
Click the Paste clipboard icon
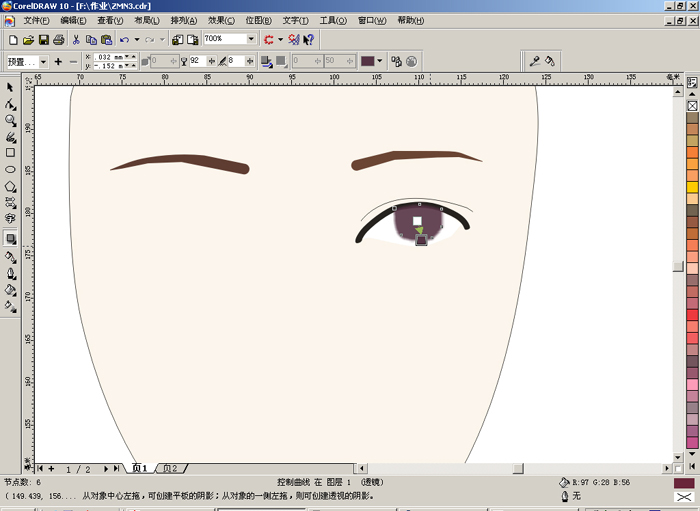106,39
